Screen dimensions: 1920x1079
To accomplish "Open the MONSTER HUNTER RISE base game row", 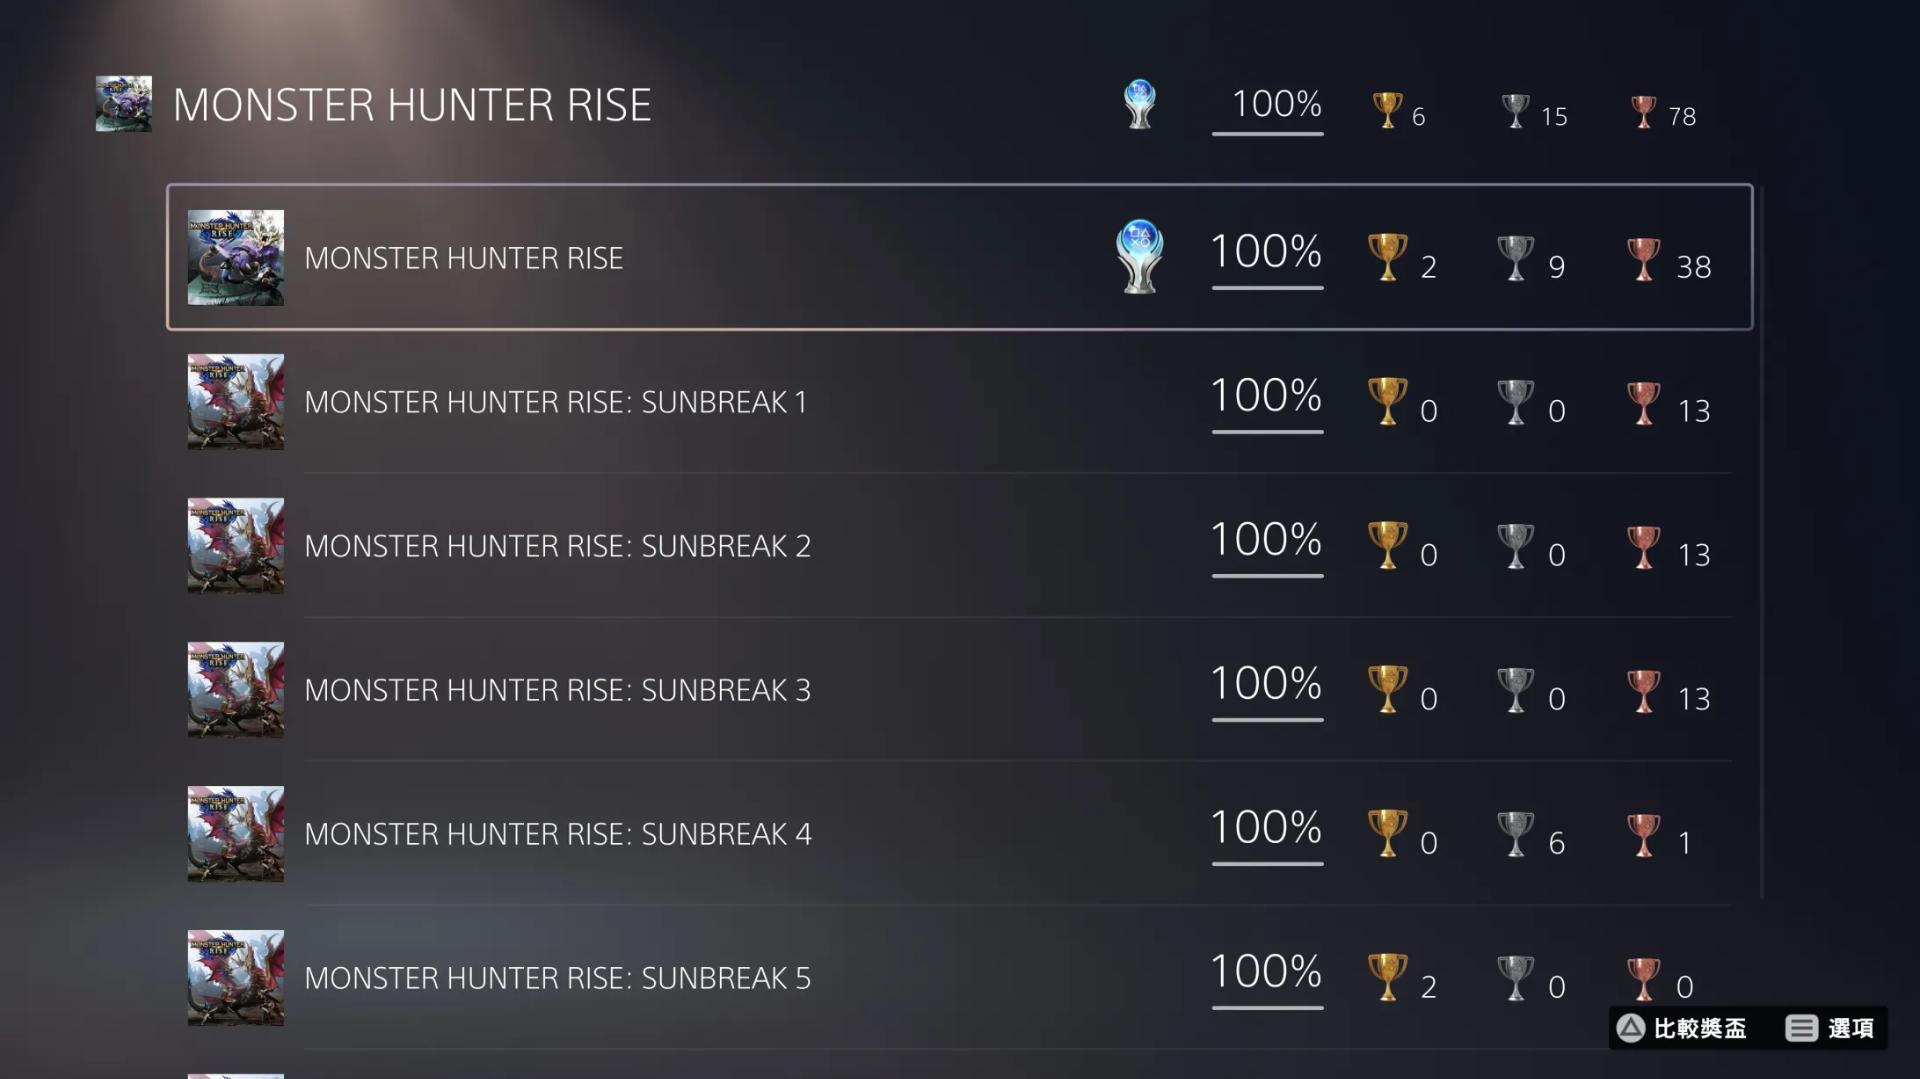I will (959, 257).
